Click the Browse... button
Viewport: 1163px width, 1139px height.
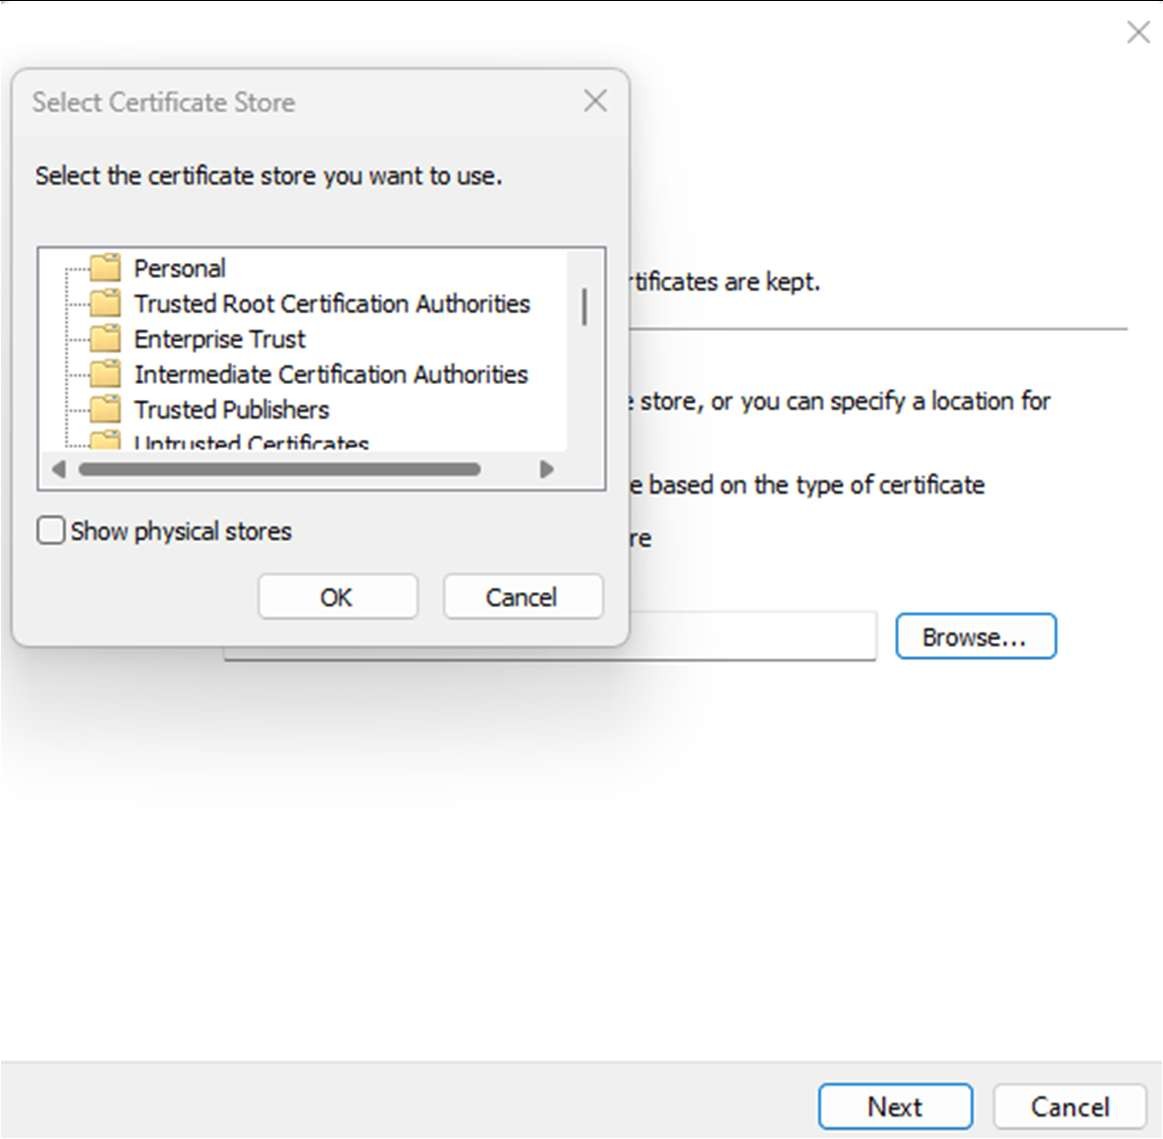[975, 637]
